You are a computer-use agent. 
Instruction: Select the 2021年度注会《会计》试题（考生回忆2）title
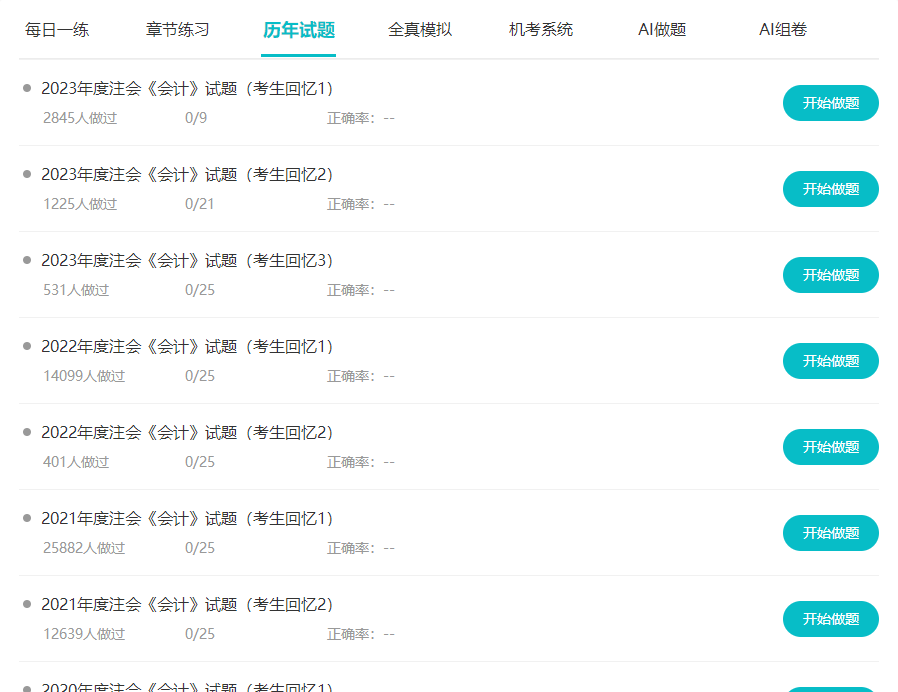pyautogui.click(x=187, y=605)
